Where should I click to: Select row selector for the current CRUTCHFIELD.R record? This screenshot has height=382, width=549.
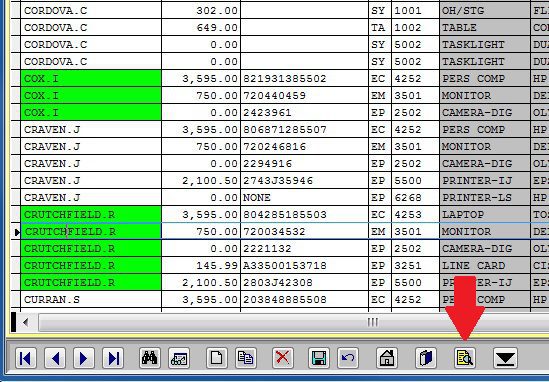point(16,231)
